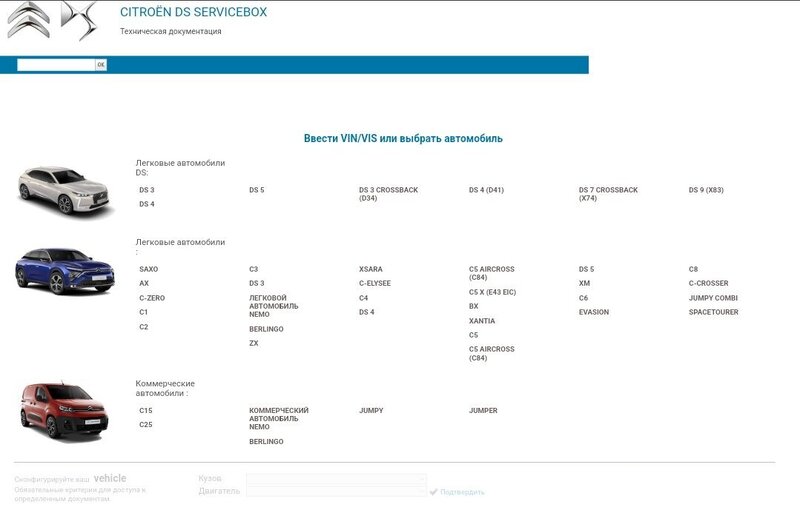Select the C5 model link
Screen dimensions: 800x527
(473, 335)
